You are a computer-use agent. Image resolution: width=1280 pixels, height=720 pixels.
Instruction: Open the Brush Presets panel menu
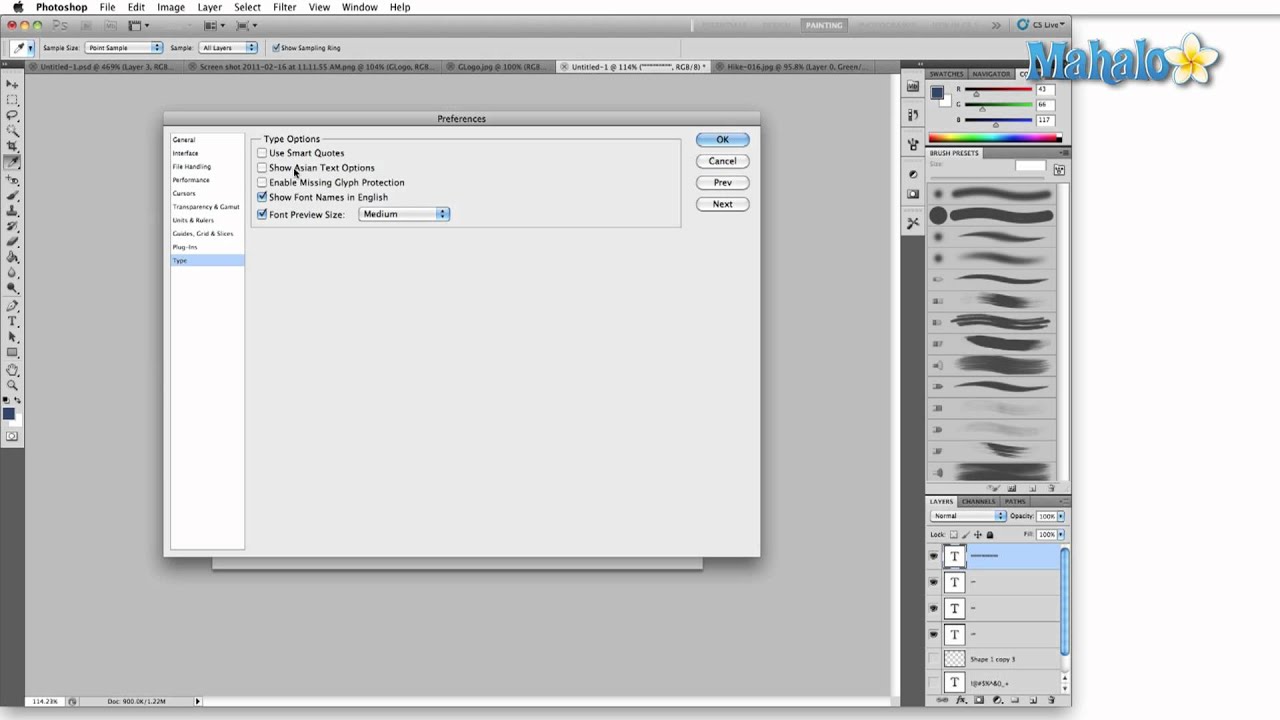point(1064,153)
